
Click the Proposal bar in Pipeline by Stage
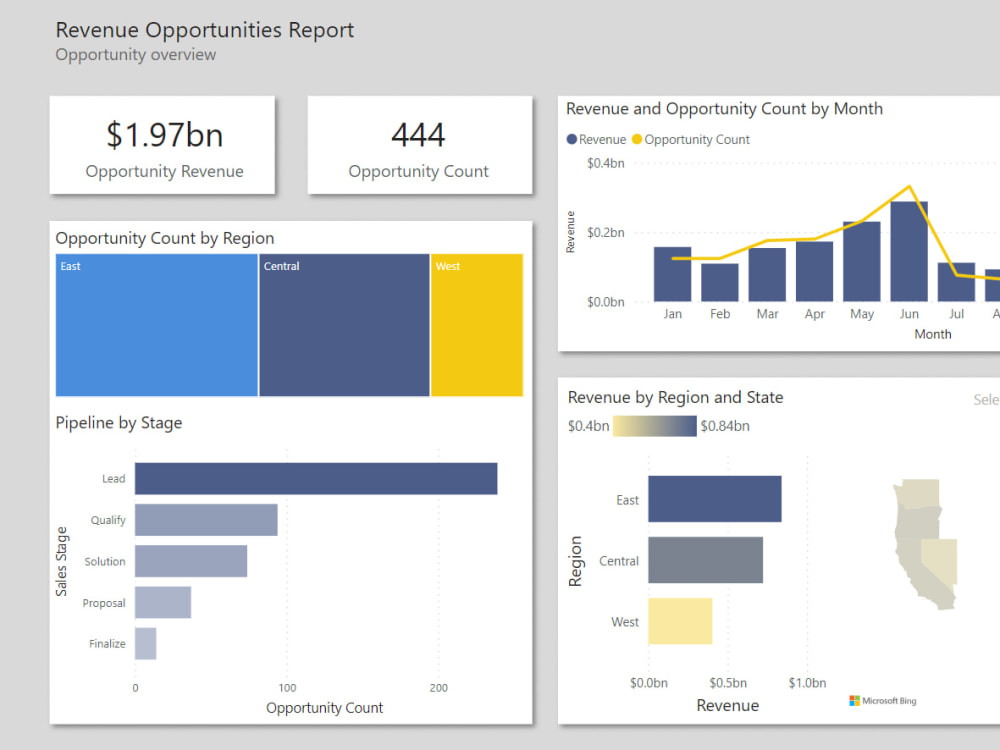pyautogui.click(x=165, y=603)
